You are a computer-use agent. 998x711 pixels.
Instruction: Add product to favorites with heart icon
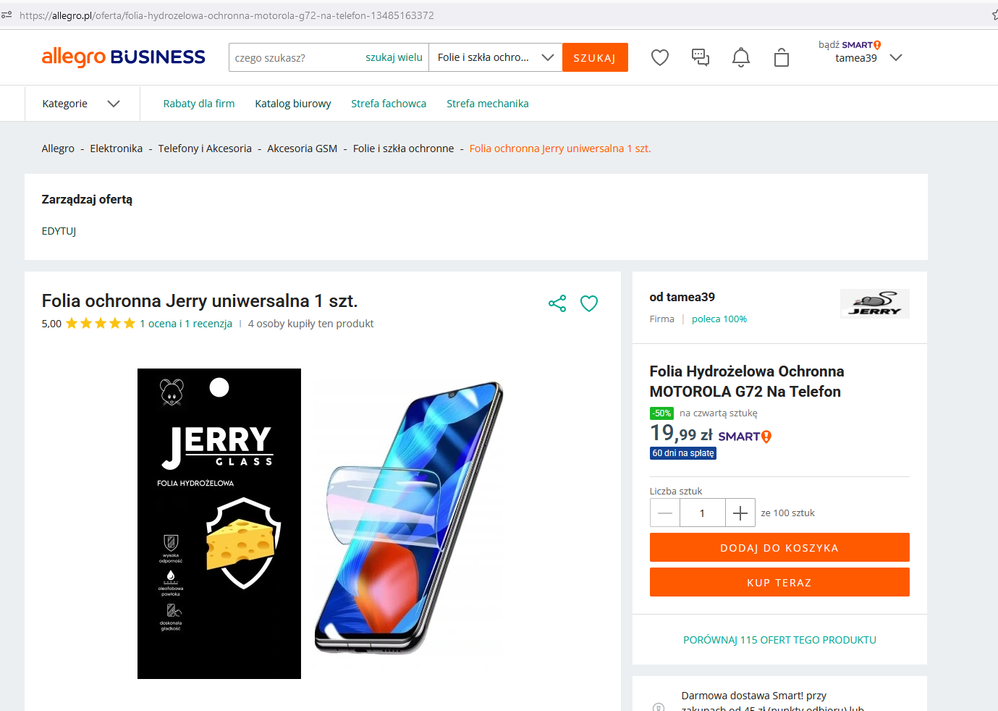[589, 303]
